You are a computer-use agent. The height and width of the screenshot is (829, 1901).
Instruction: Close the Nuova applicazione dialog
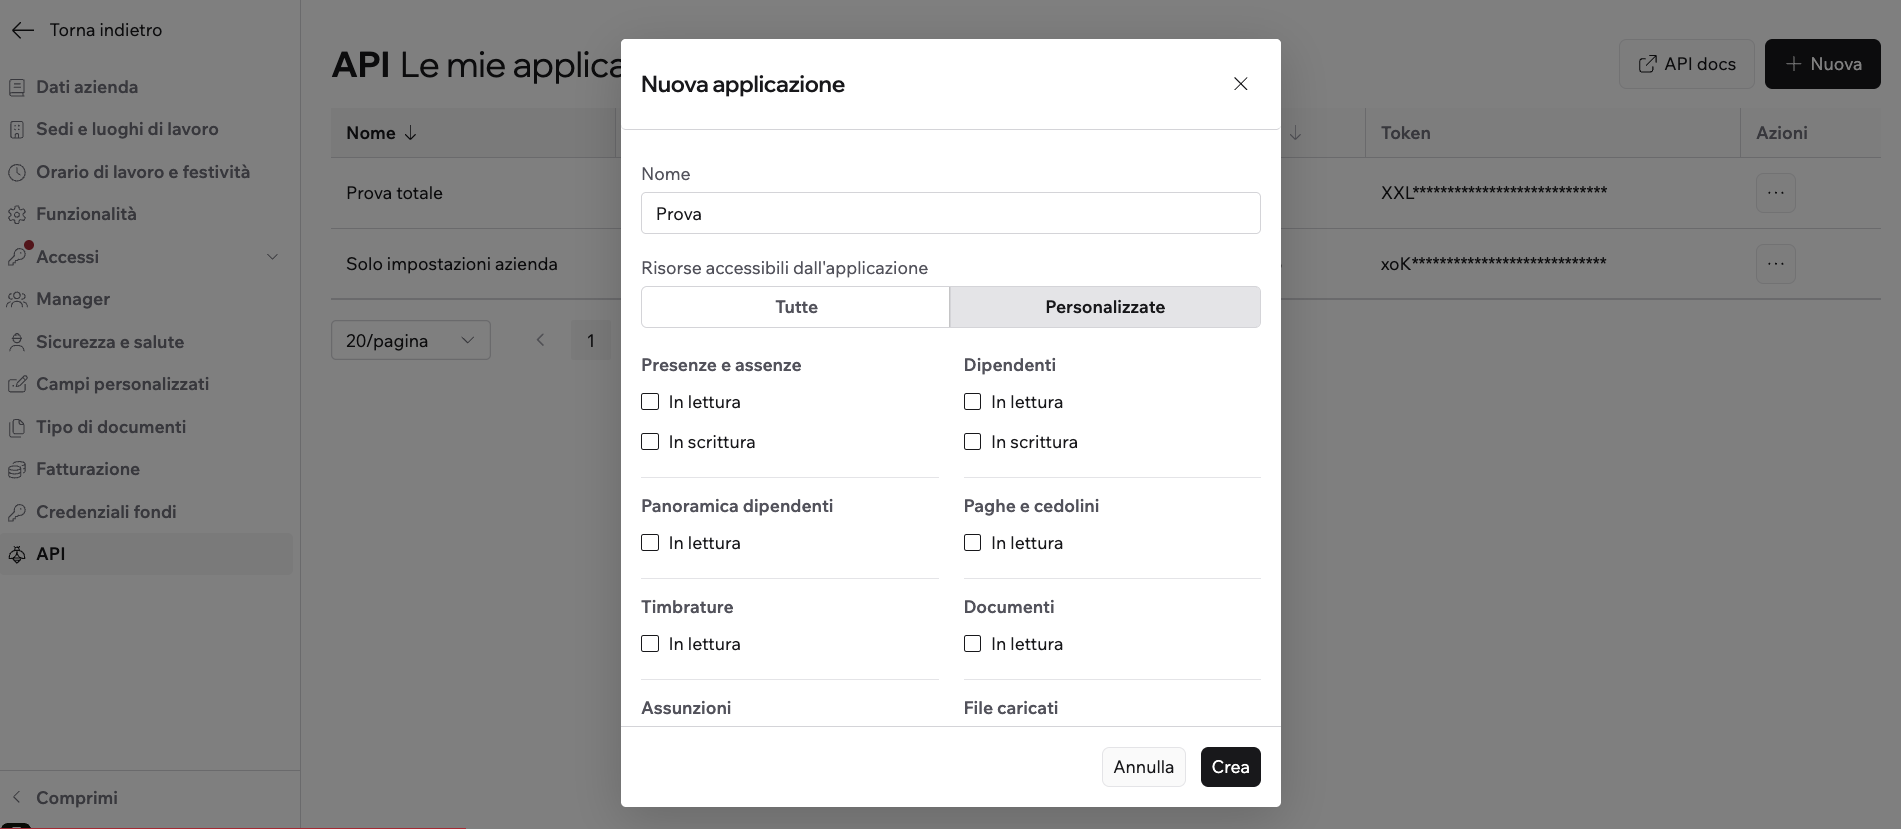(1240, 84)
